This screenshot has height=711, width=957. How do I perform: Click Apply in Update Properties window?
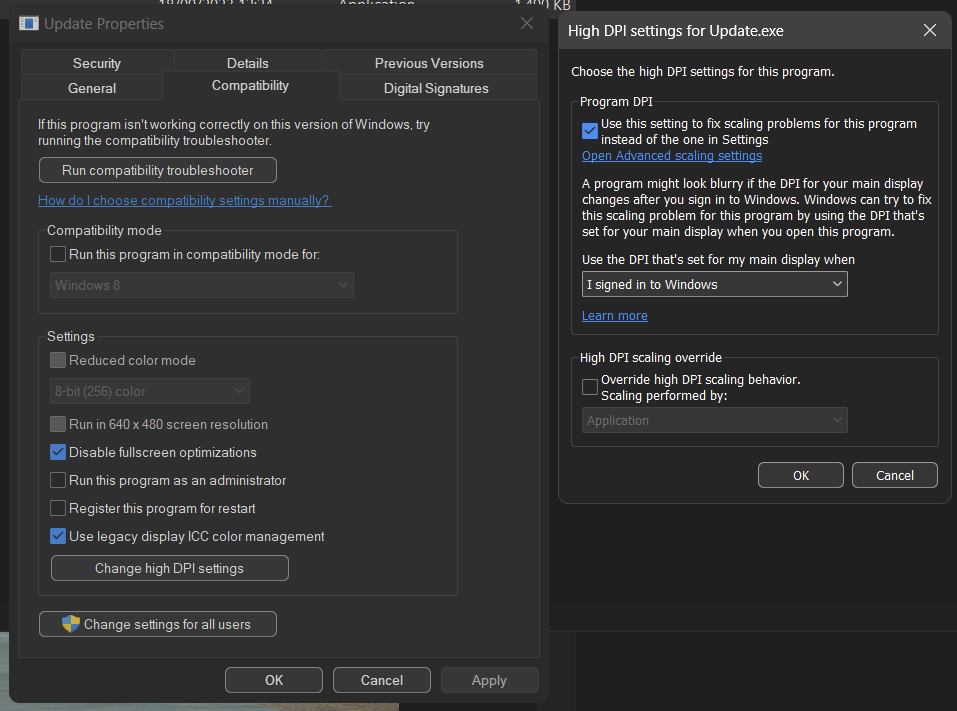(489, 680)
